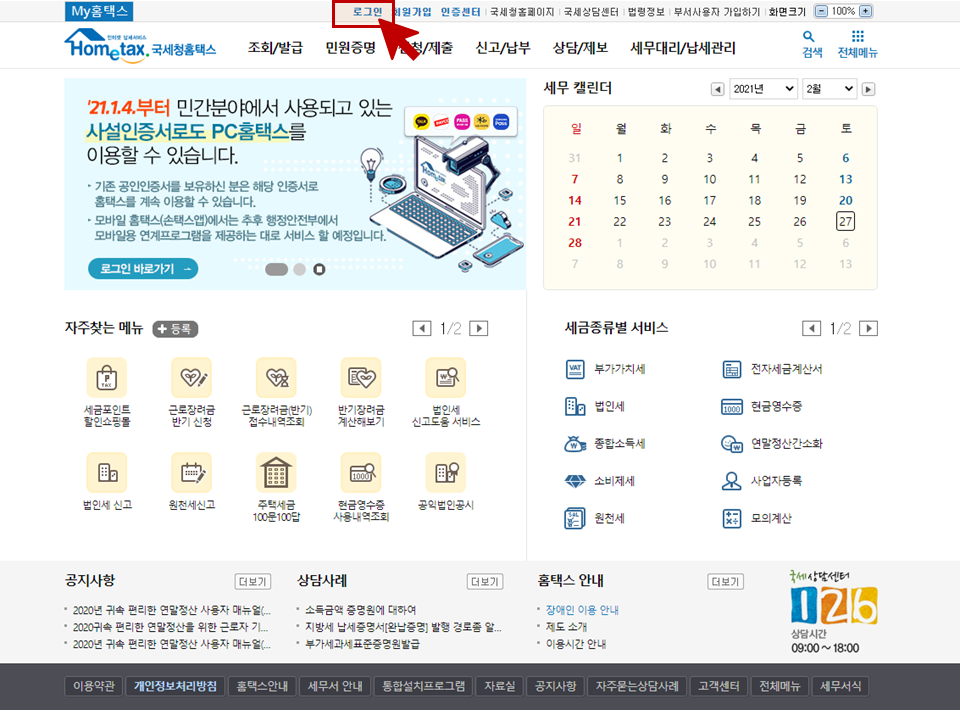Click the 회원가입 link

click(x=412, y=12)
